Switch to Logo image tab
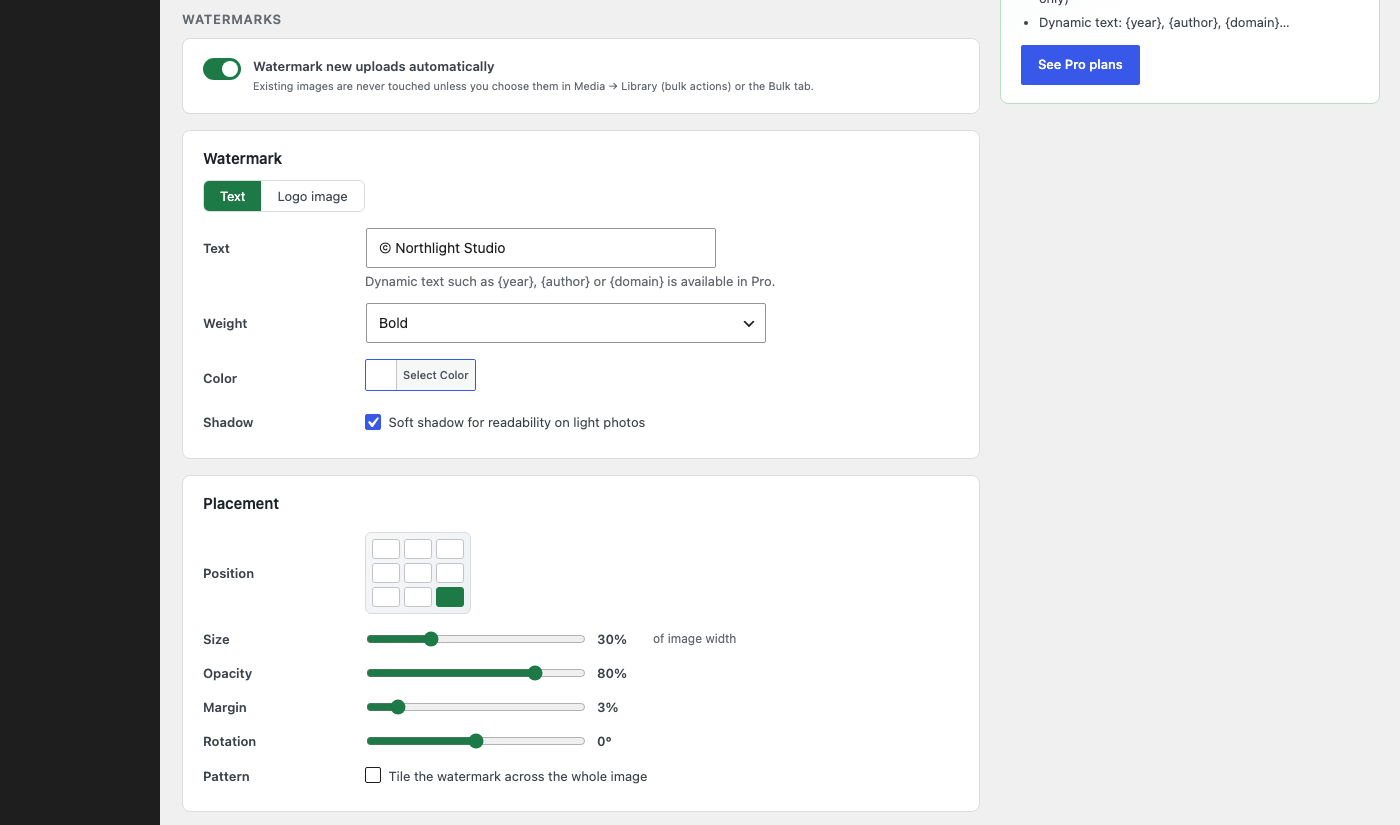Viewport: 1400px width, 825px height. [x=313, y=196]
